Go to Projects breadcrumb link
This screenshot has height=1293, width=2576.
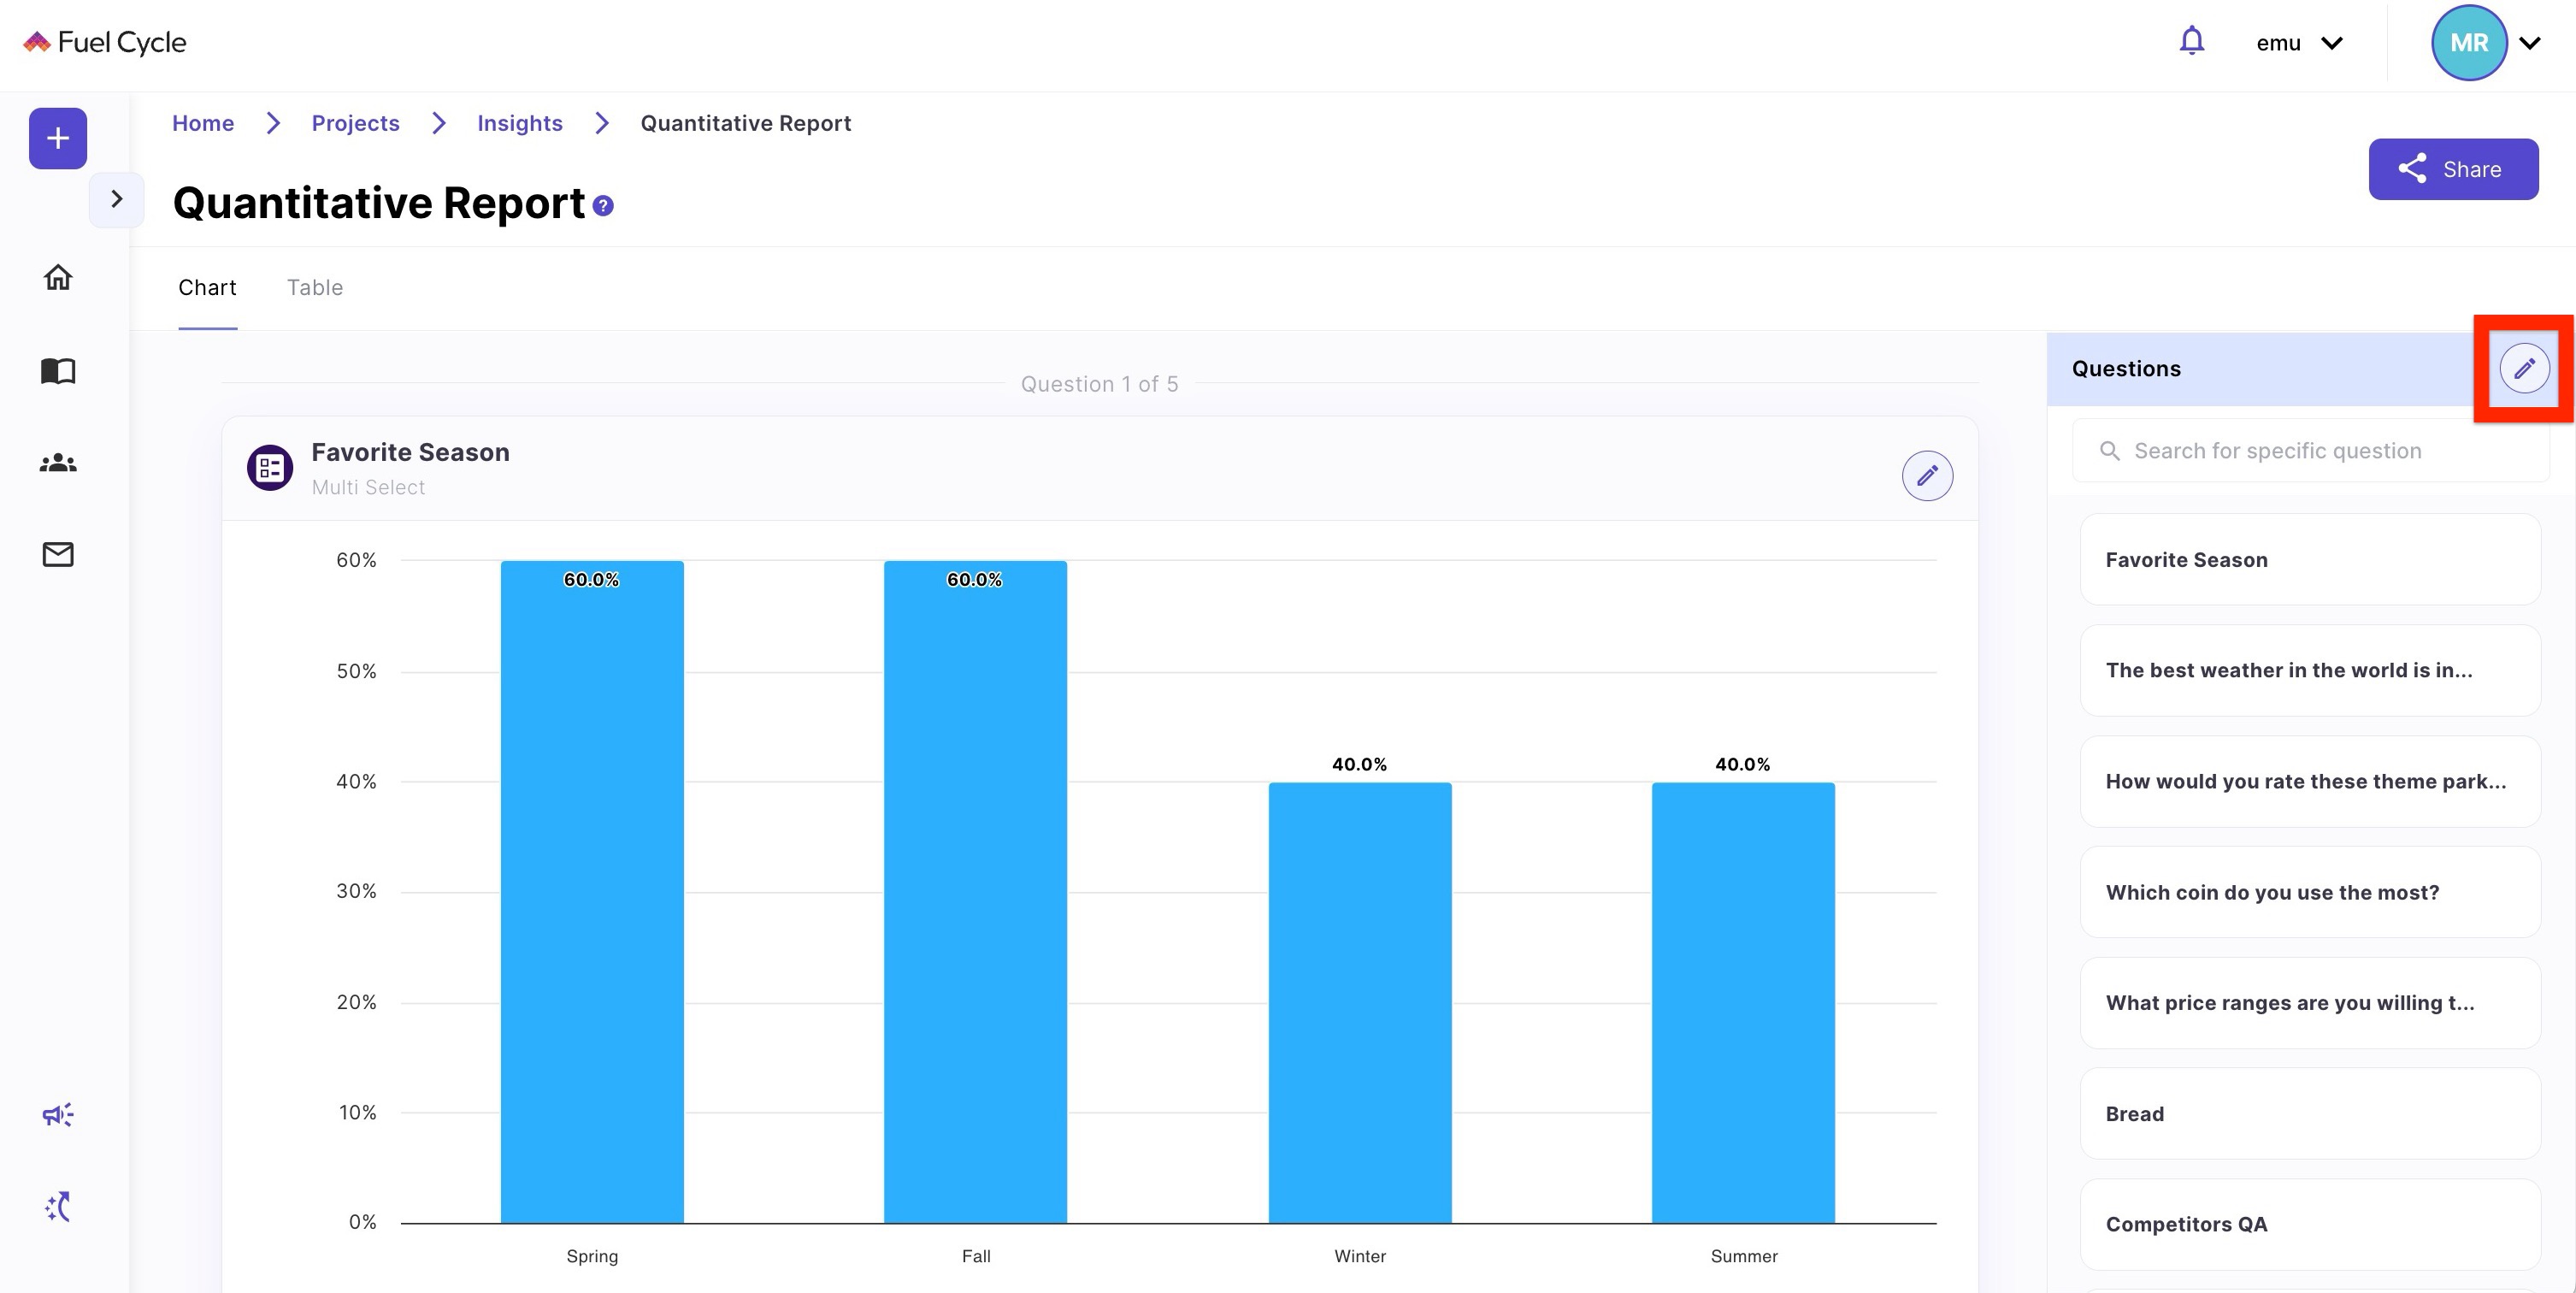(x=355, y=123)
